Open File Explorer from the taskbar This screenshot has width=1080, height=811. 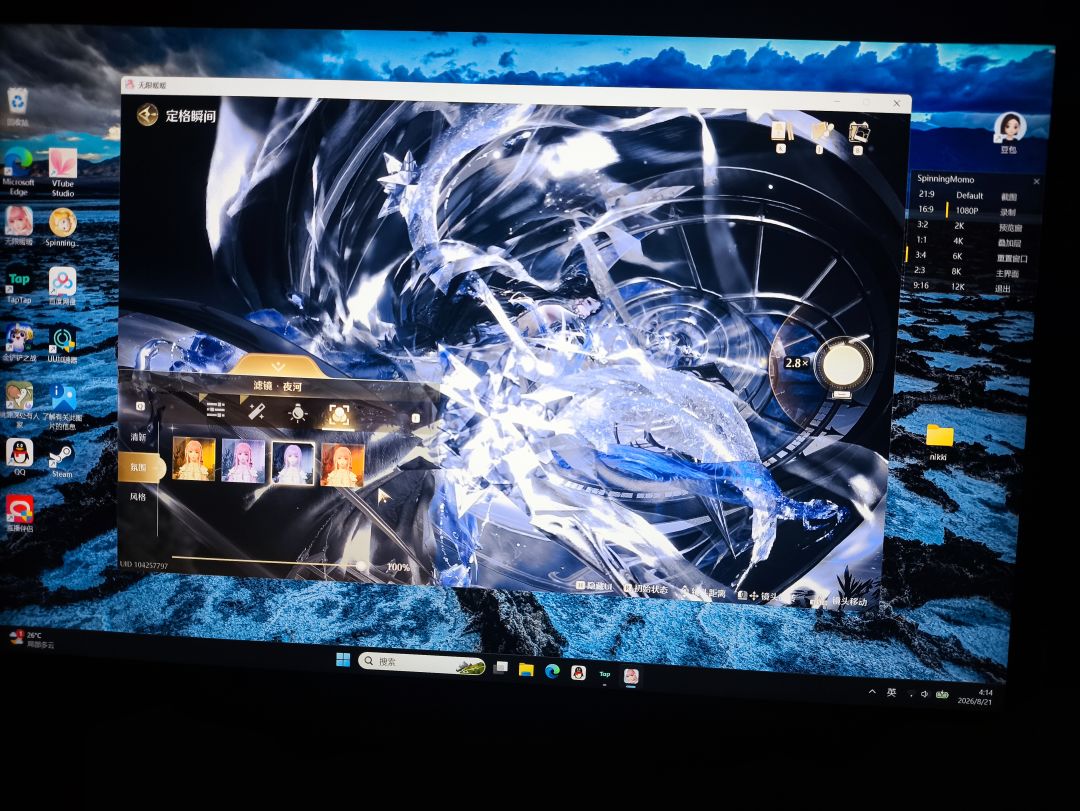point(526,669)
